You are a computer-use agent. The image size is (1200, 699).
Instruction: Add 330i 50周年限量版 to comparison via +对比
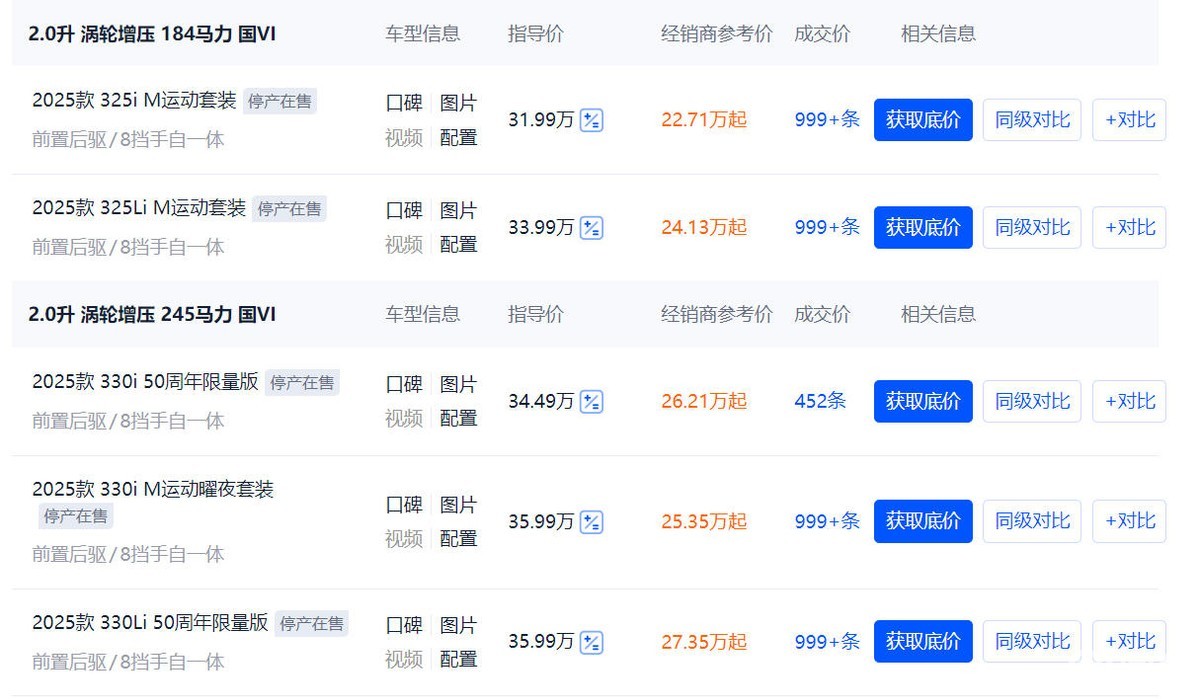click(1129, 401)
